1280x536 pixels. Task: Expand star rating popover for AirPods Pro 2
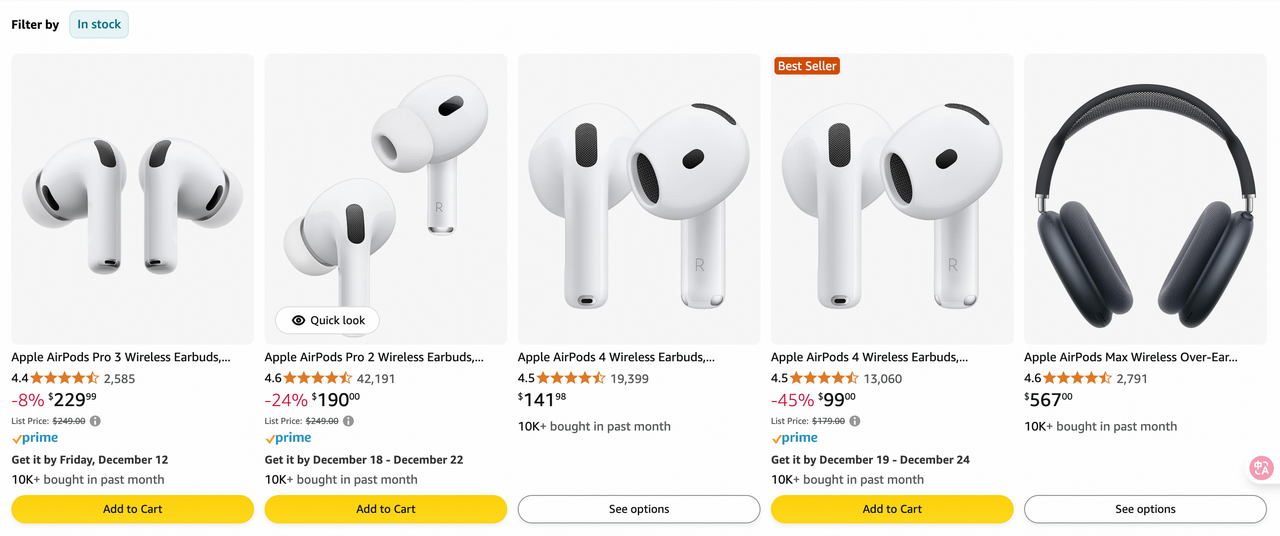[318, 379]
